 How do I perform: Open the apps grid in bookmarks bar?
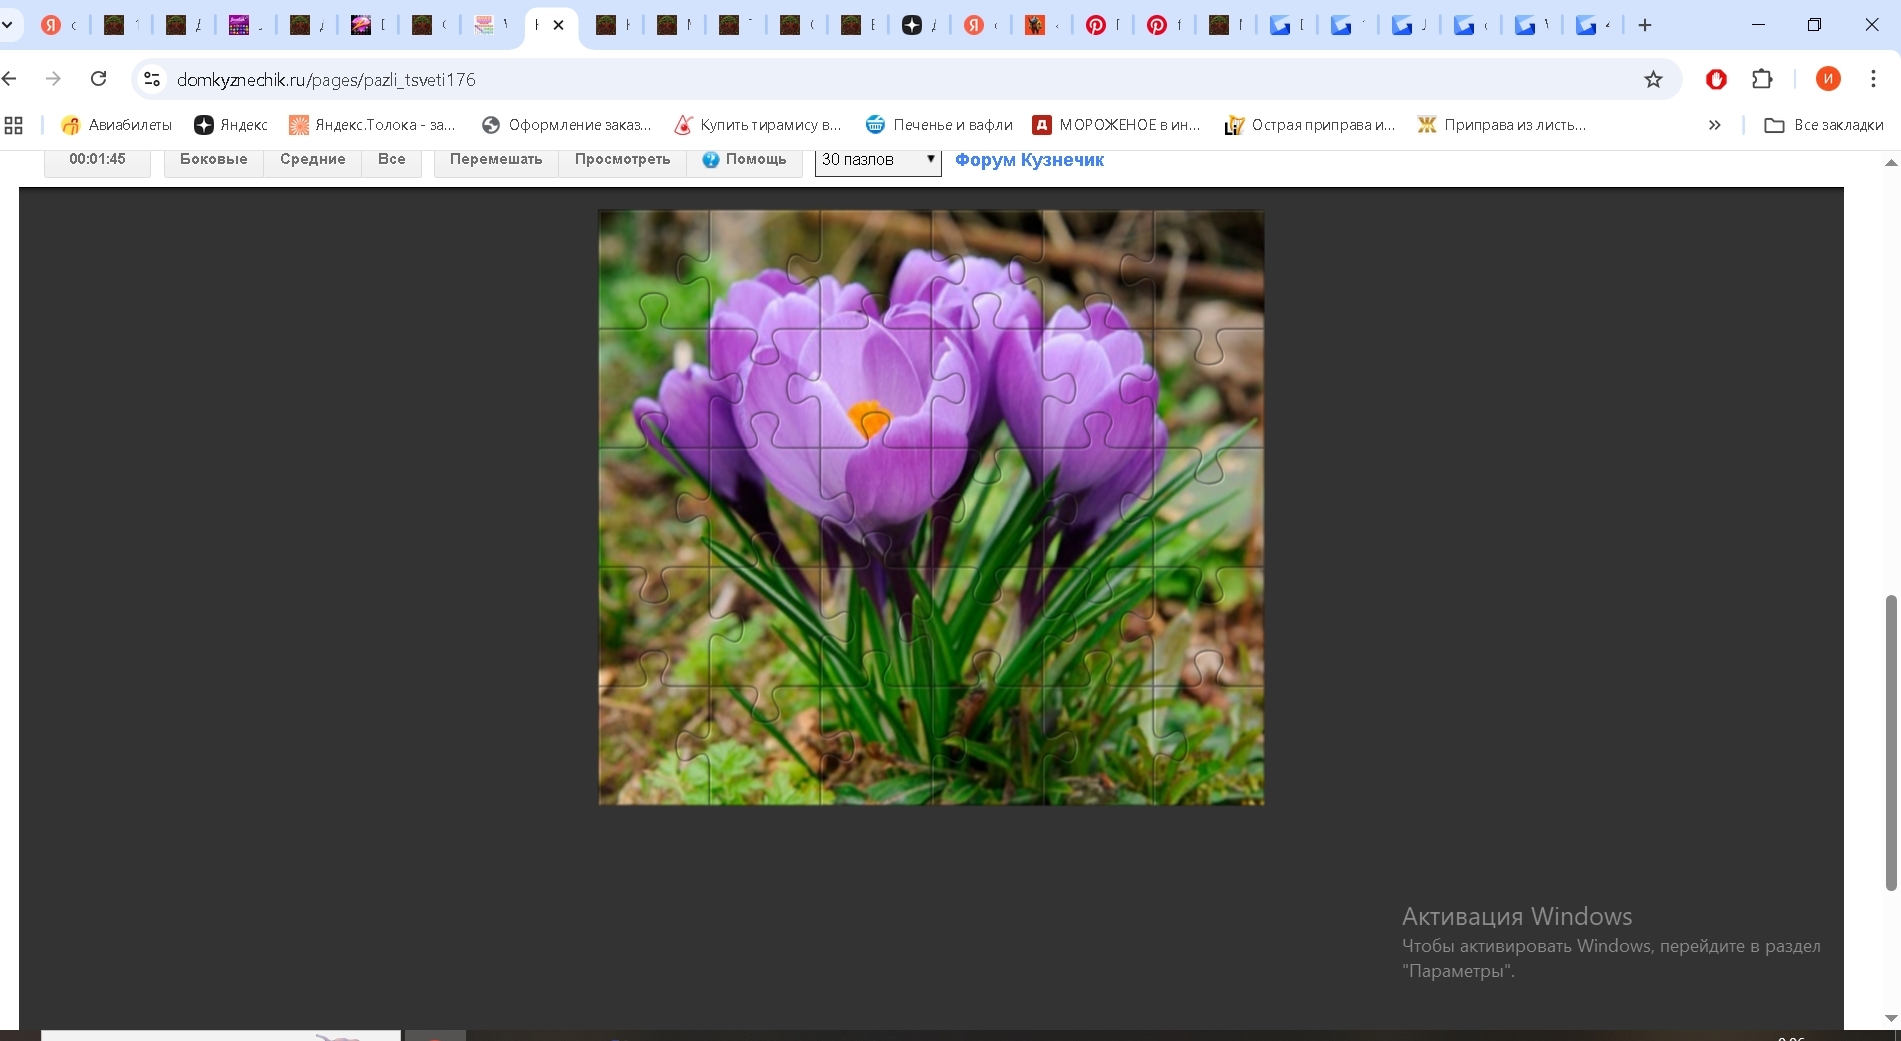14,125
